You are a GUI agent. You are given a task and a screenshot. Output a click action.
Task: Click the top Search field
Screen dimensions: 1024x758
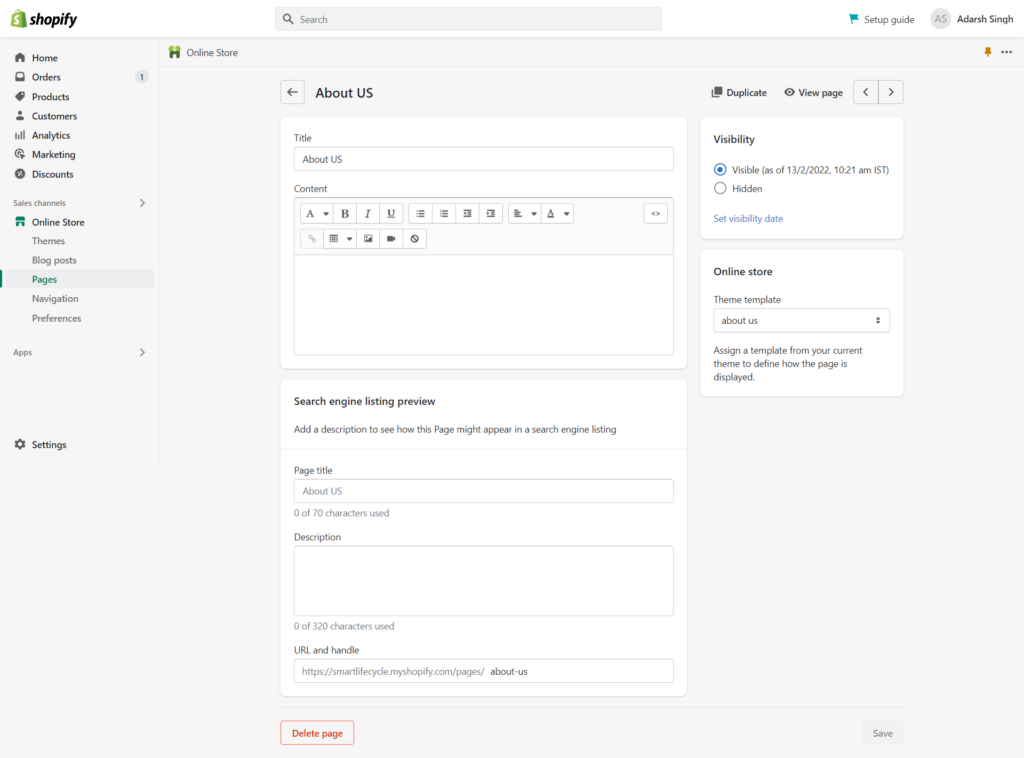click(468, 19)
